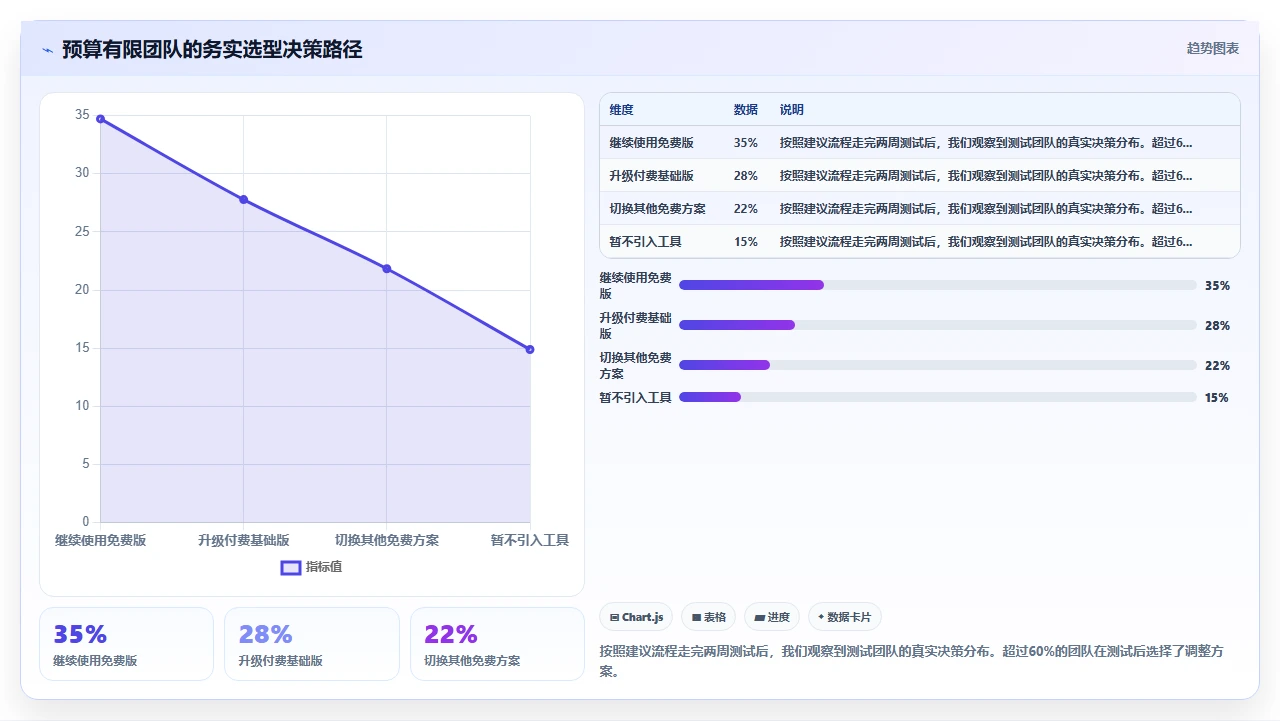This screenshot has height=721, width=1280.
Task: Click the 升级付费基础版 progress bar
Action: (x=938, y=325)
